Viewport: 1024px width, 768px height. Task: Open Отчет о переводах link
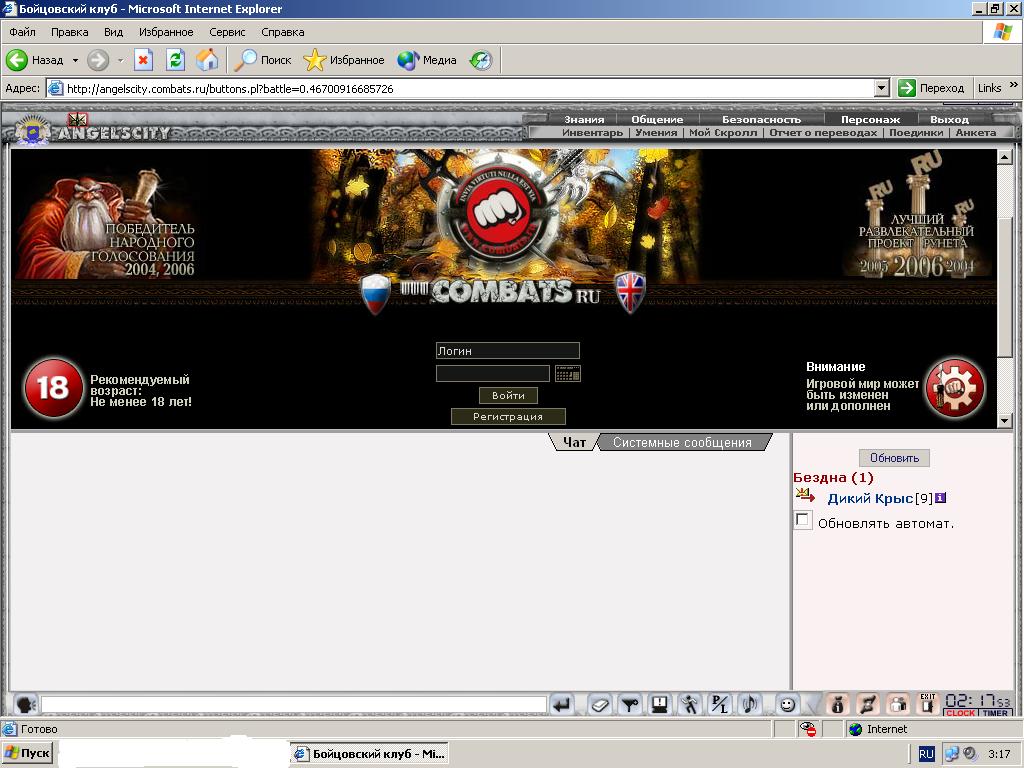823,133
